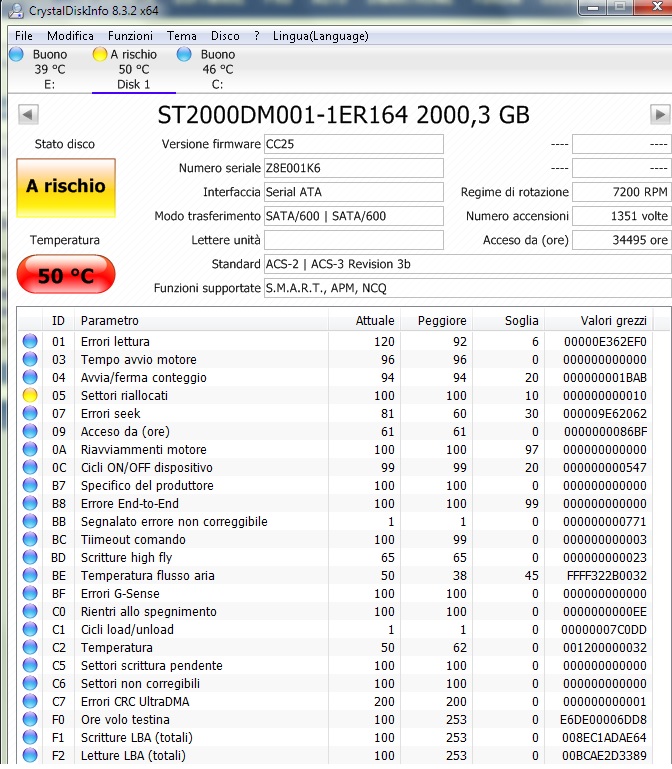The width and height of the screenshot is (672, 769).
Task: Click yellow status orb of Settori riallocati
Action: pos(30,395)
